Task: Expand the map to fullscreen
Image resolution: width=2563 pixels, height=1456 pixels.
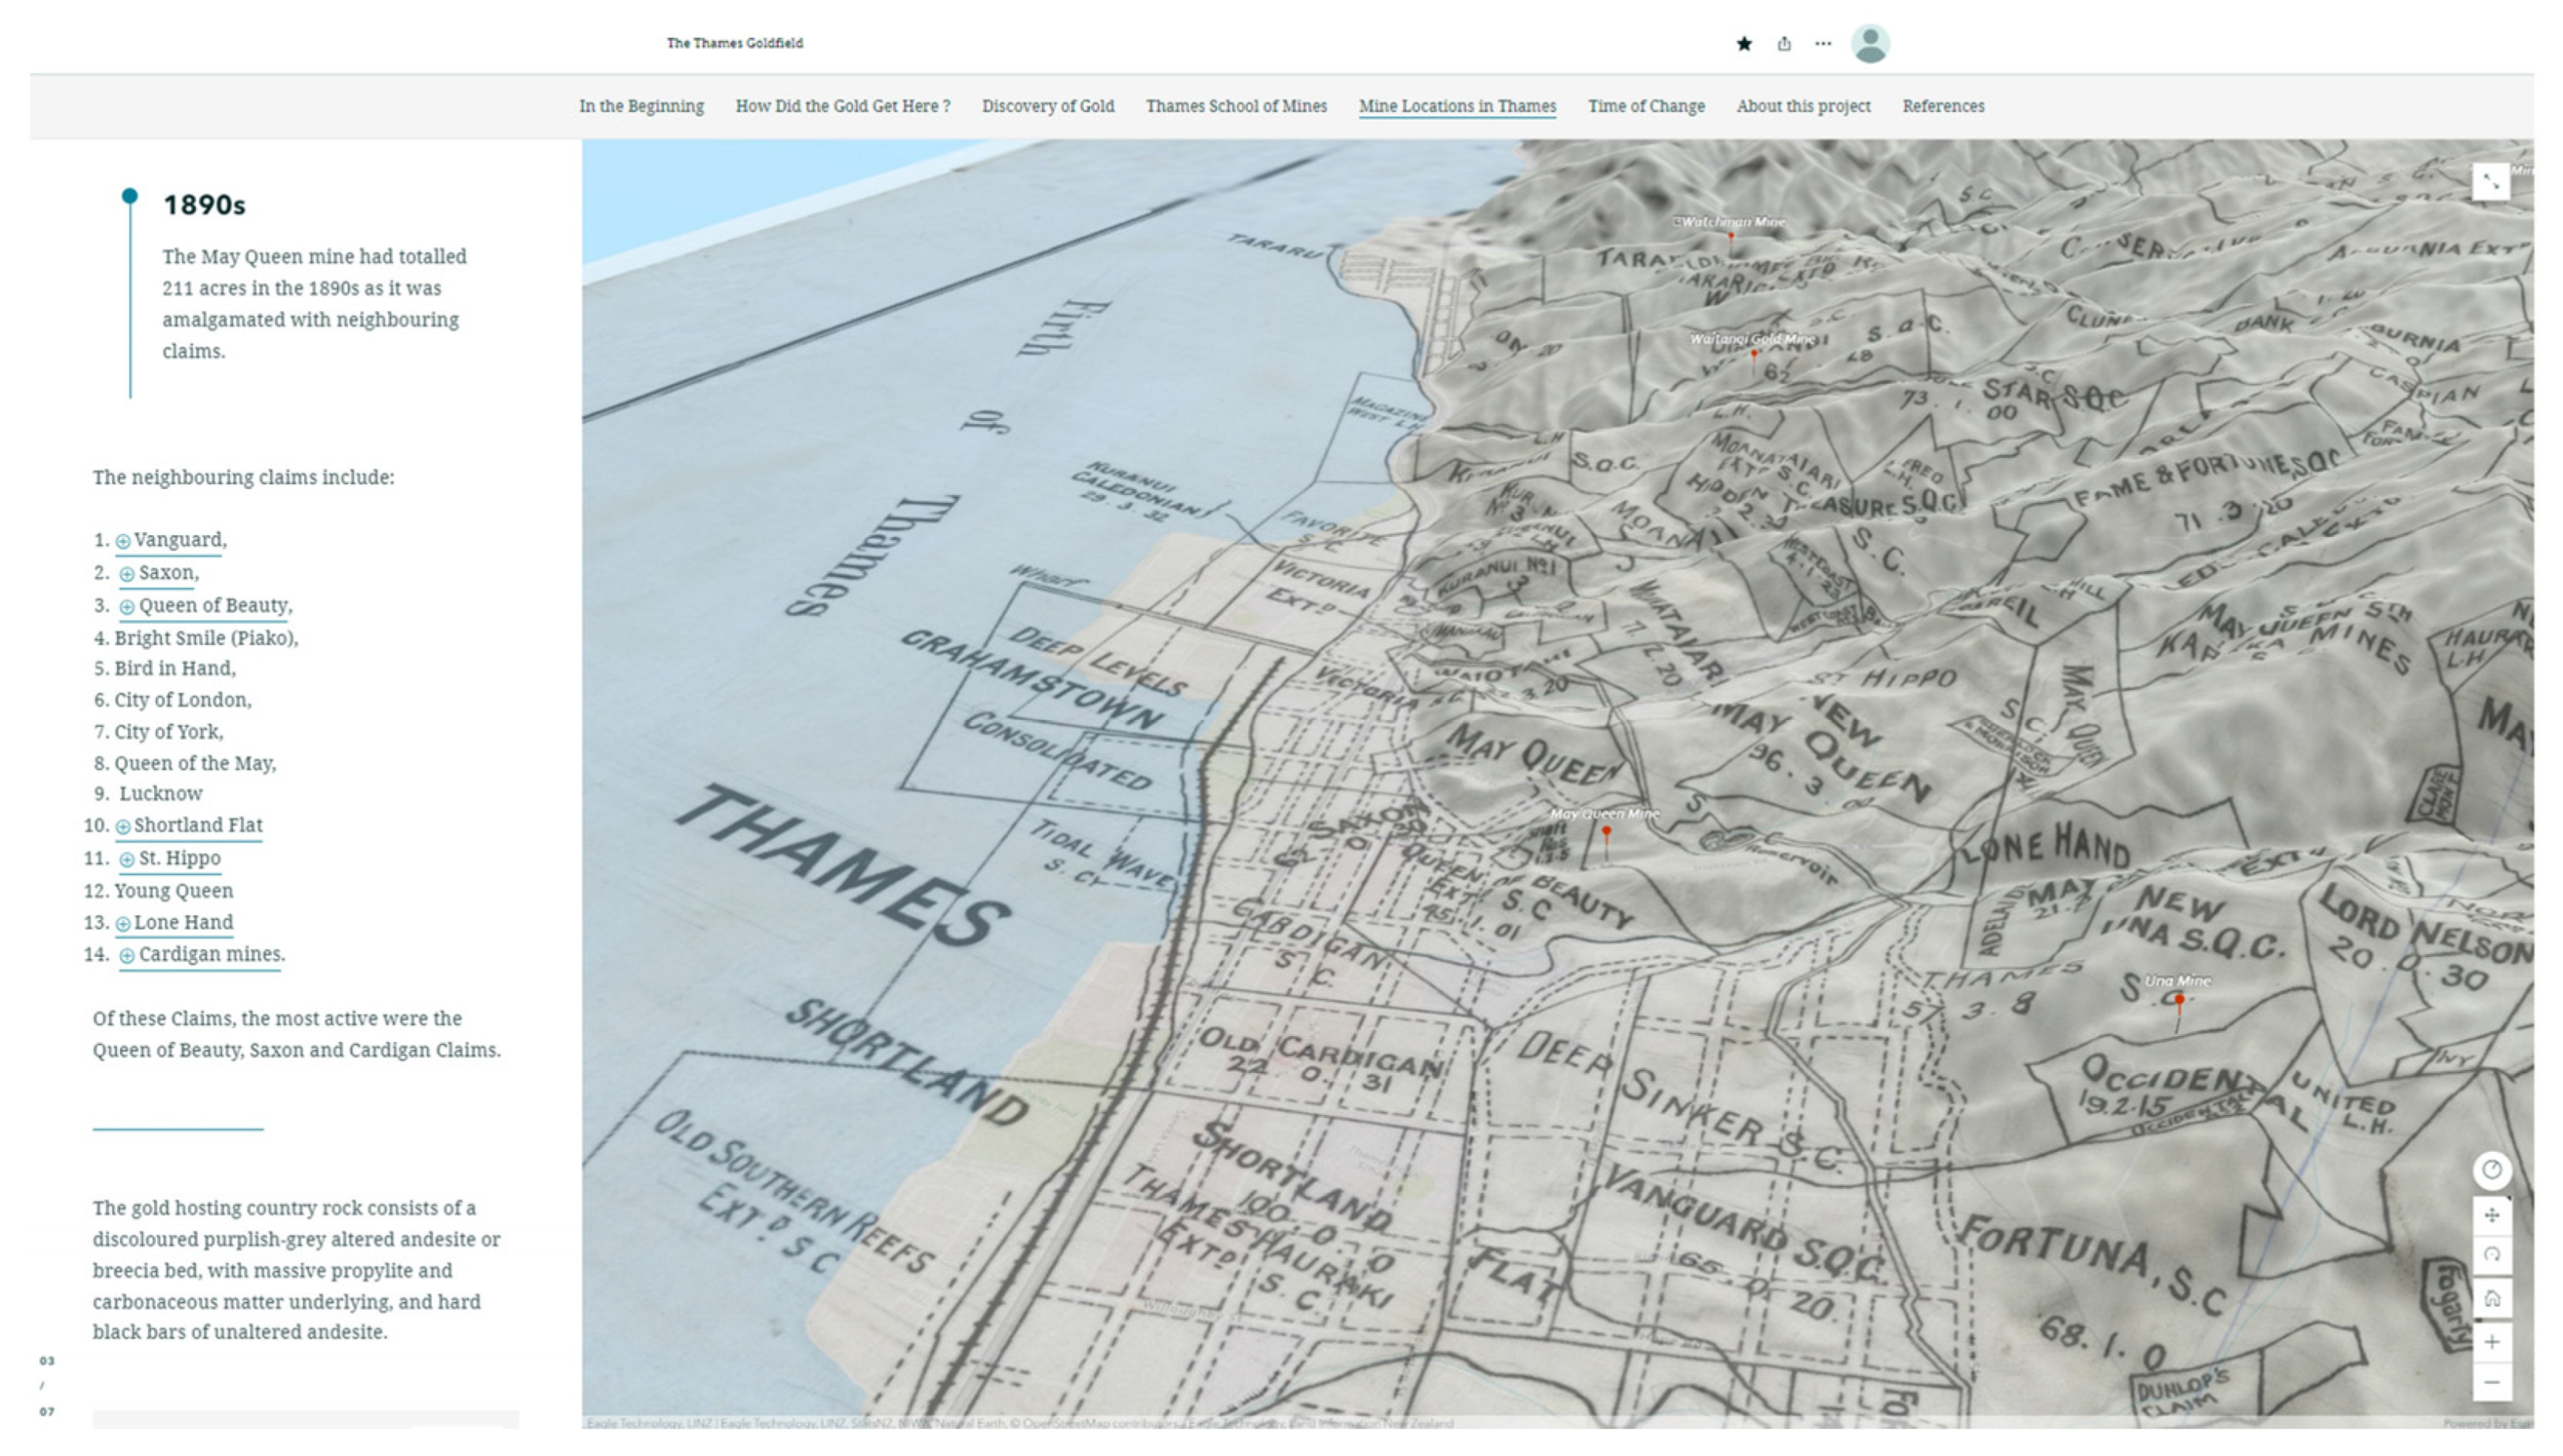Action: click(x=2490, y=182)
